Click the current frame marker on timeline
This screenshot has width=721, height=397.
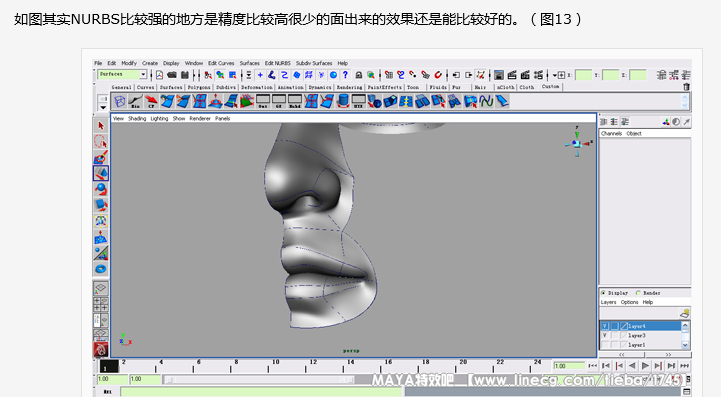pyautogui.click(x=109, y=366)
